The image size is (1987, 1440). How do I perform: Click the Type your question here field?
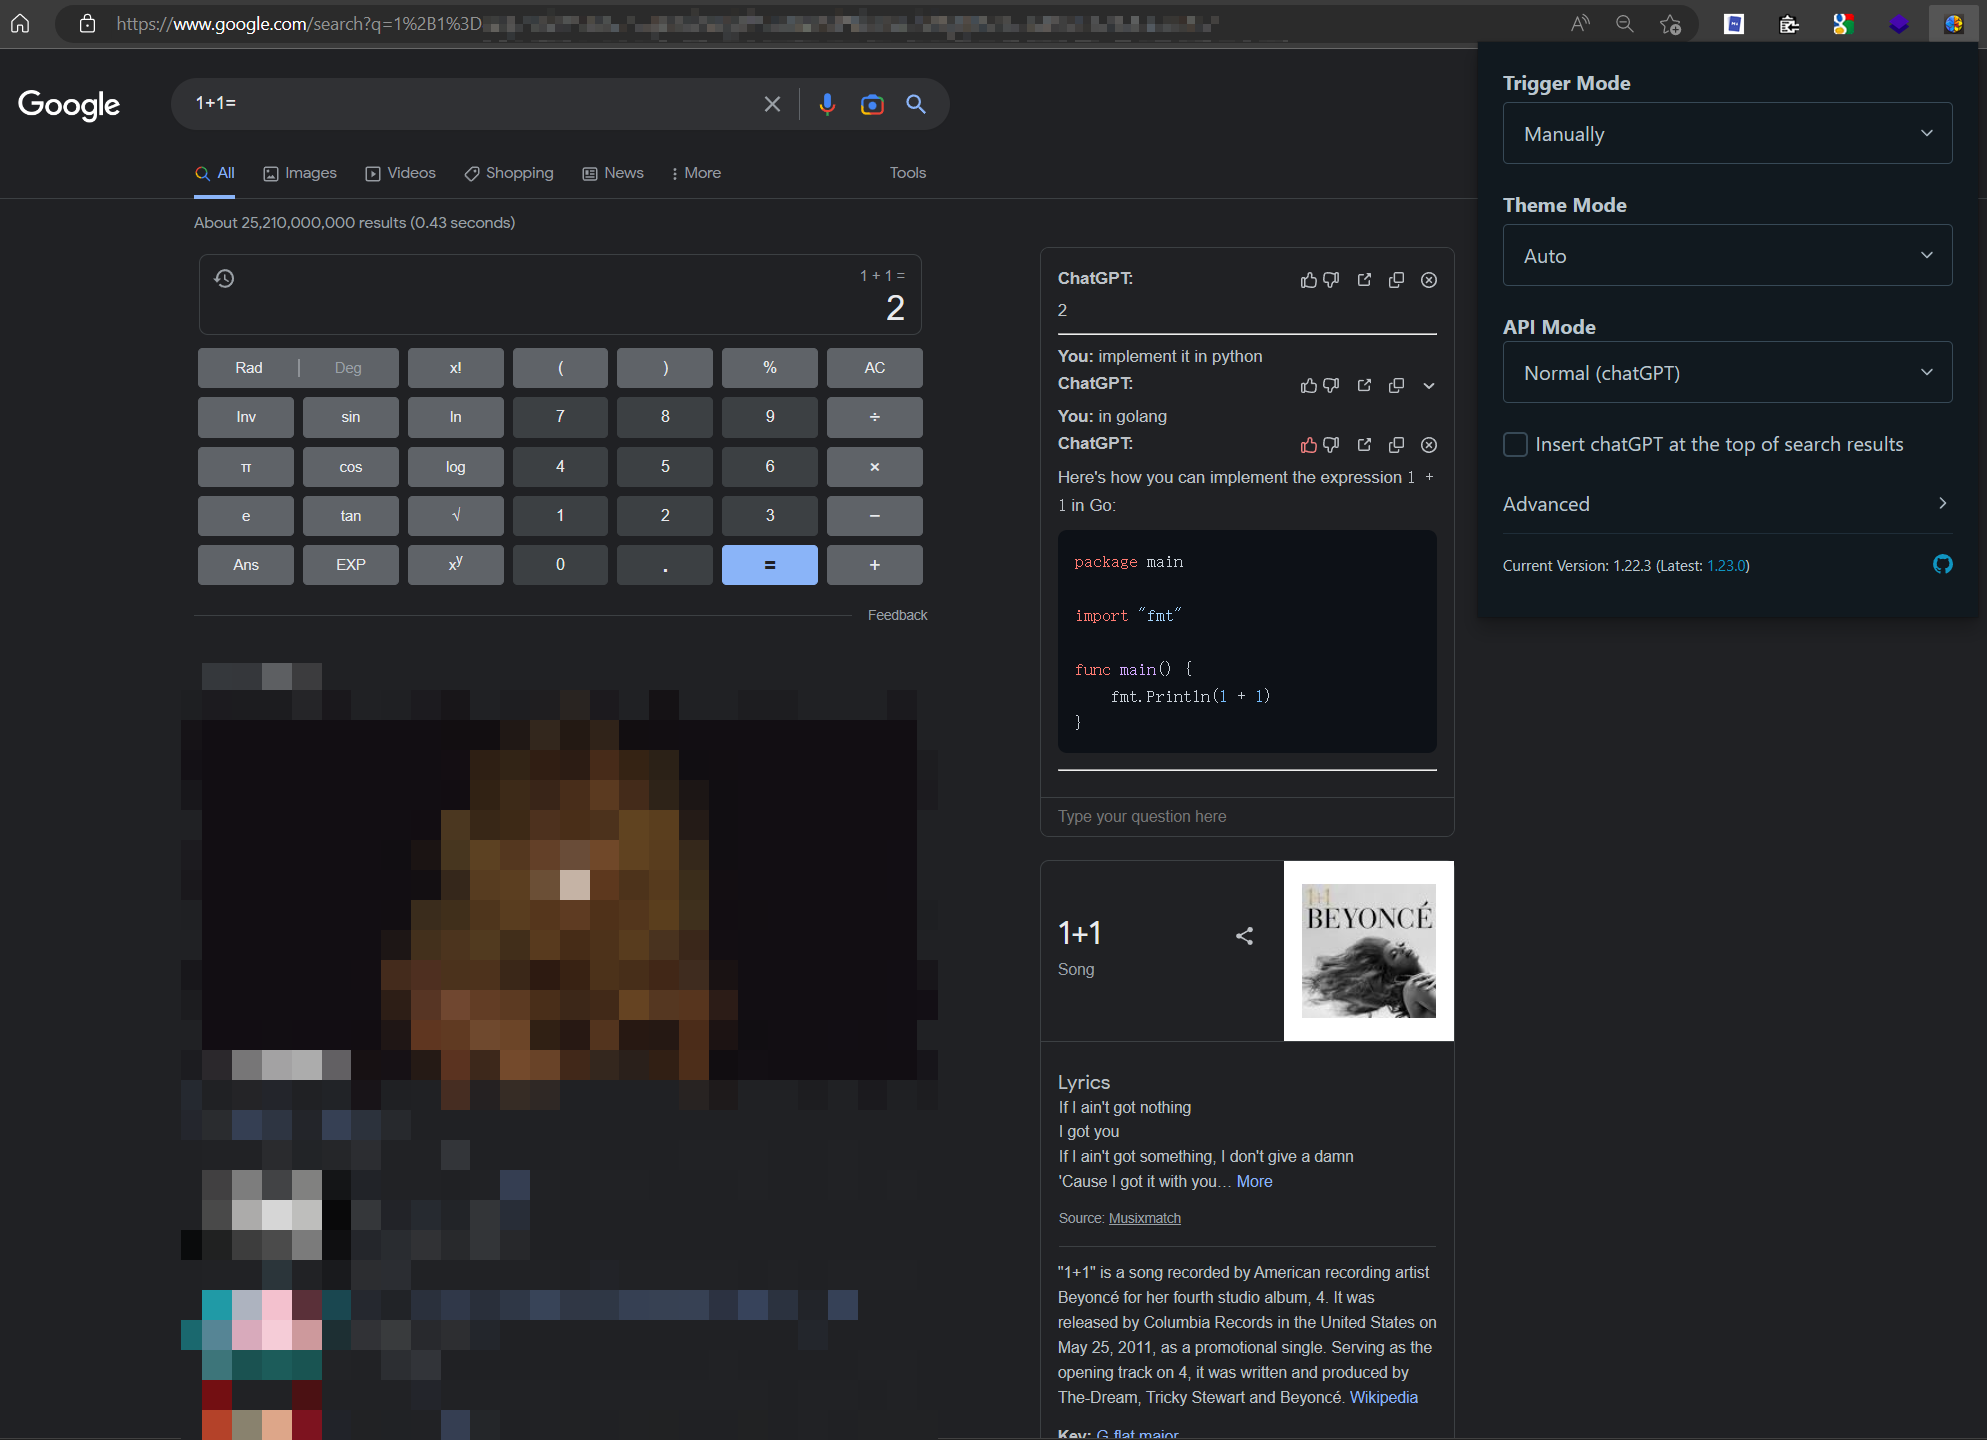[x=1247, y=816]
